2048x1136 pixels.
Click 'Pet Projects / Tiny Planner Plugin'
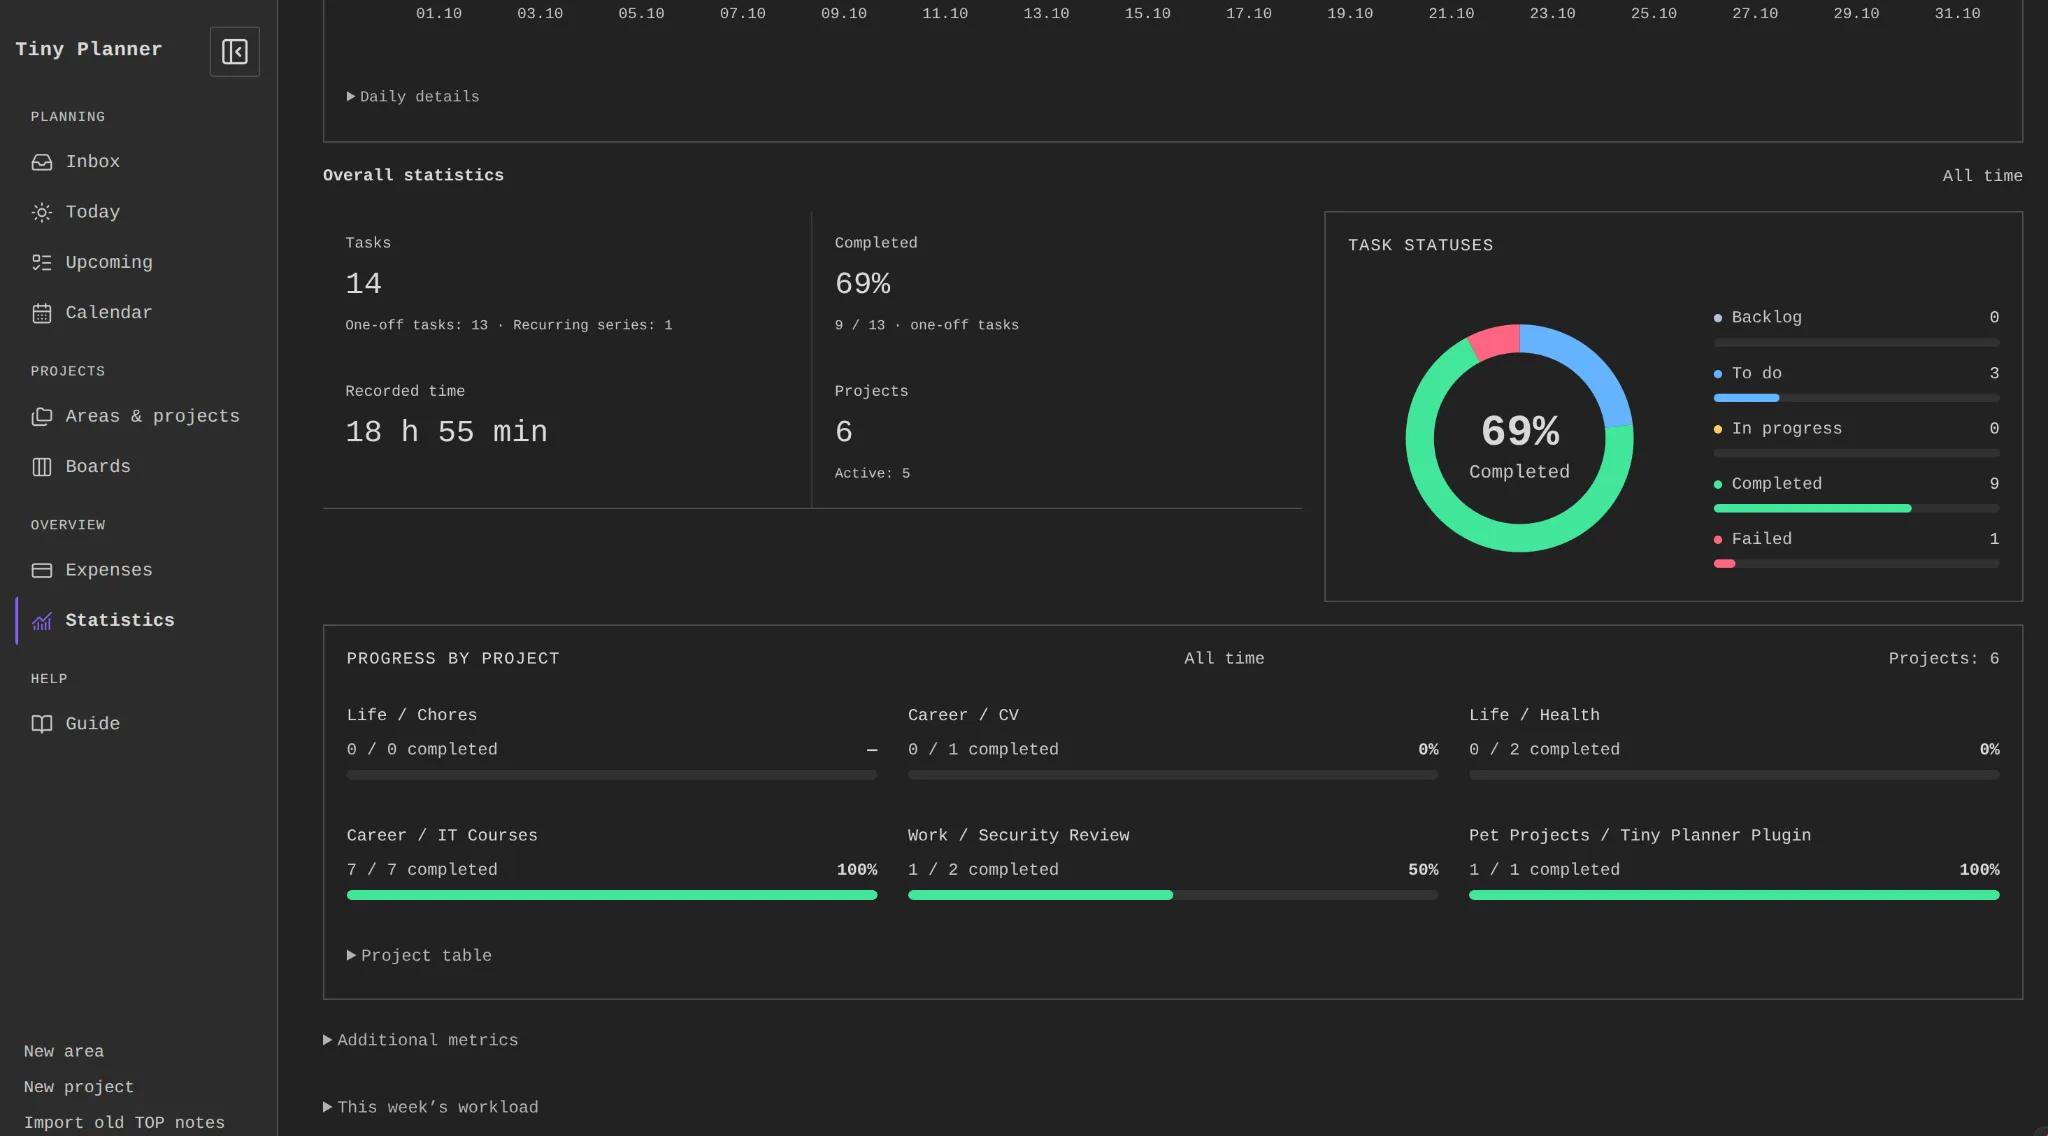pos(1640,836)
